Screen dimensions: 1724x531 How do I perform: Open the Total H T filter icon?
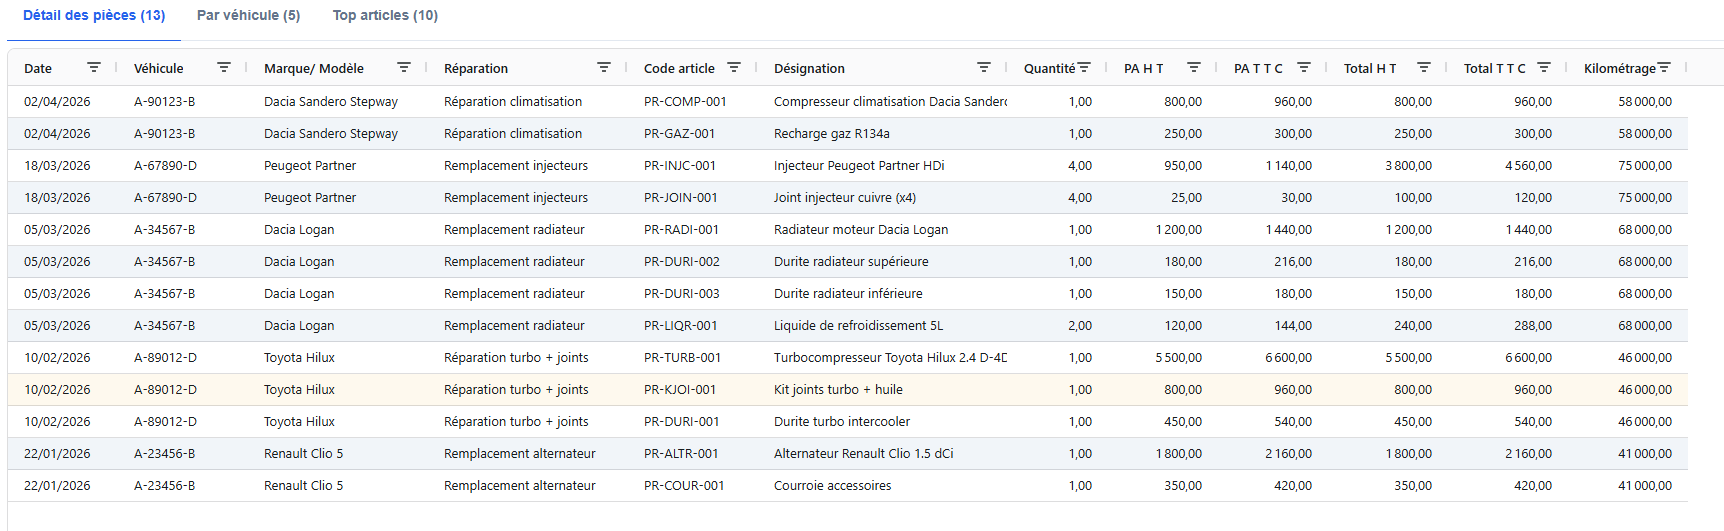point(1424,67)
